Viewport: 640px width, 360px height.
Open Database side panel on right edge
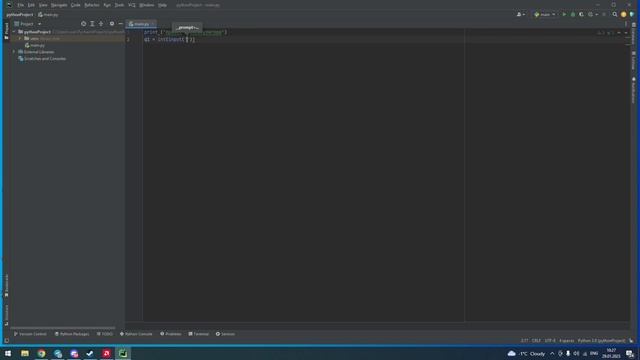pyautogui.click(x=633, y=34)
